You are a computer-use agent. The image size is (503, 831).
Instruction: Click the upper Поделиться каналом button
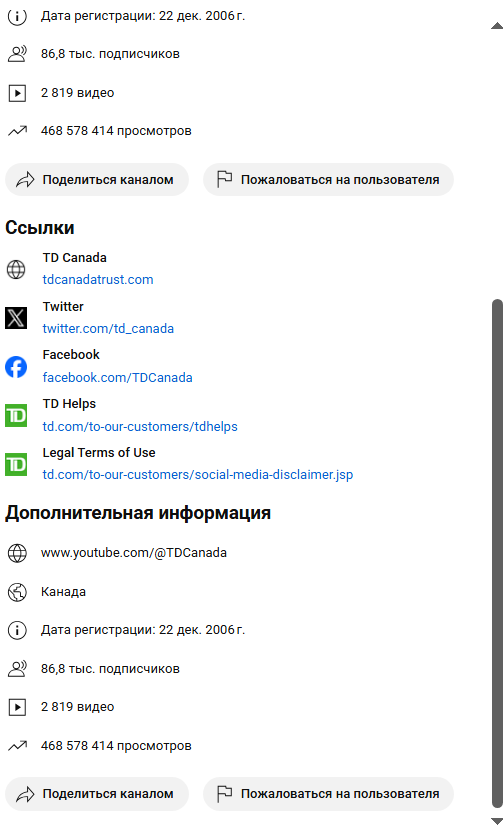(x=97, y=180)
